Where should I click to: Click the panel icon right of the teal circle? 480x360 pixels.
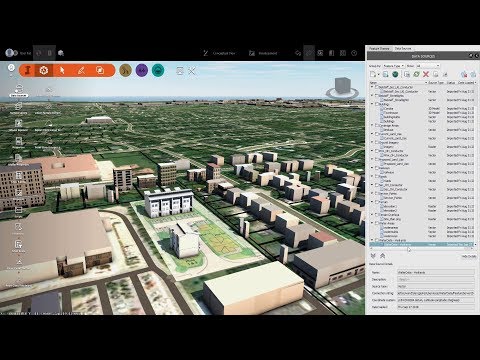180,71
